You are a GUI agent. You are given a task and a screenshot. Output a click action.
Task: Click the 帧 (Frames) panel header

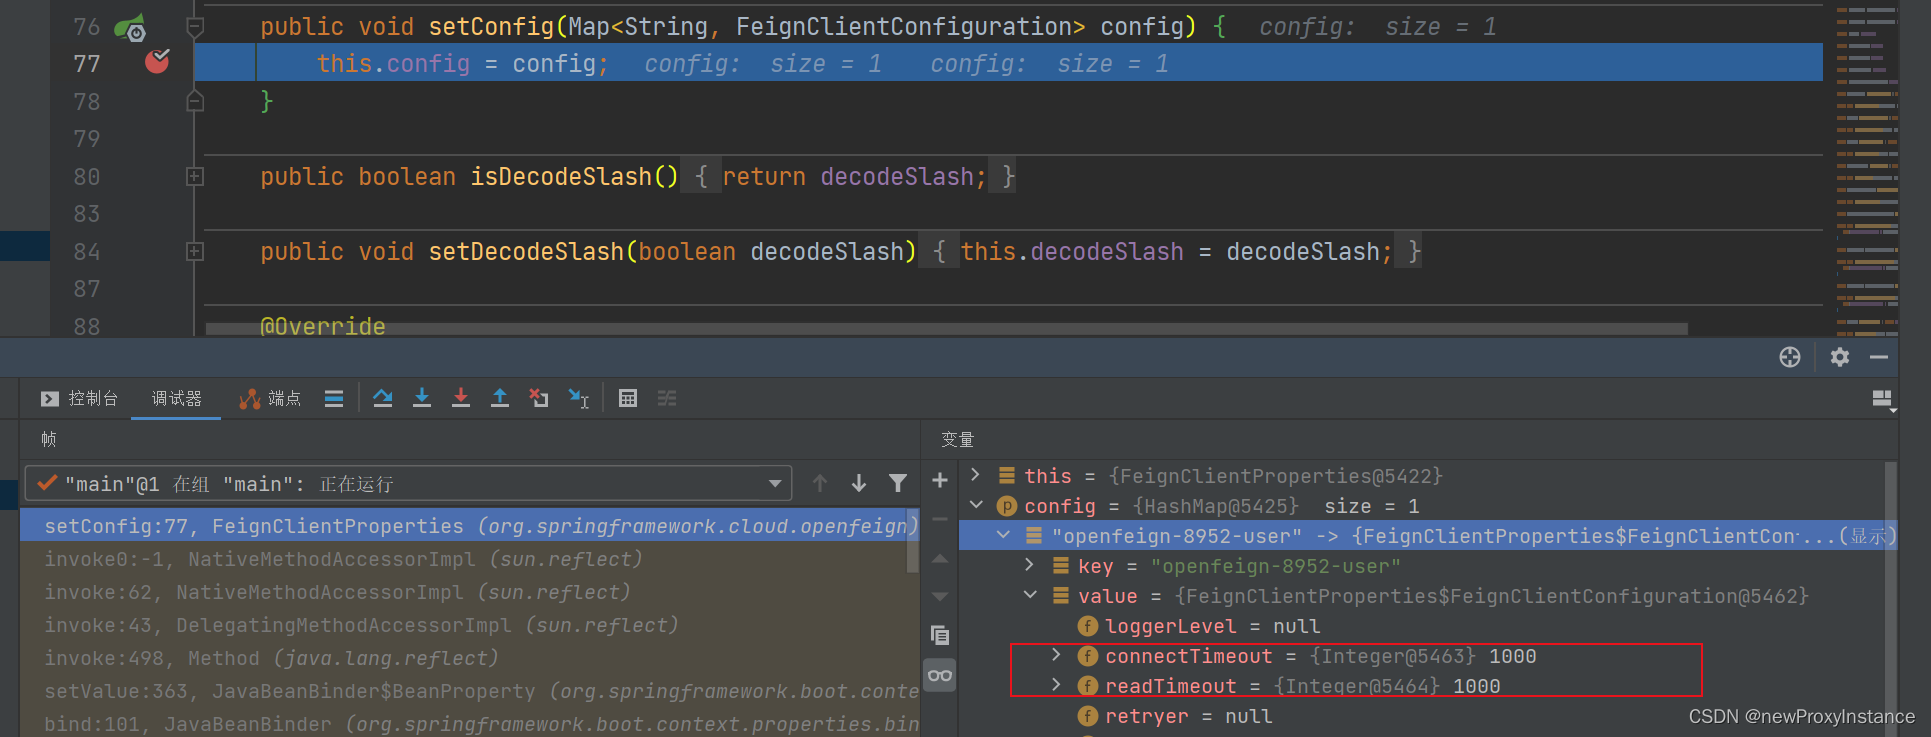pos(49,439)
